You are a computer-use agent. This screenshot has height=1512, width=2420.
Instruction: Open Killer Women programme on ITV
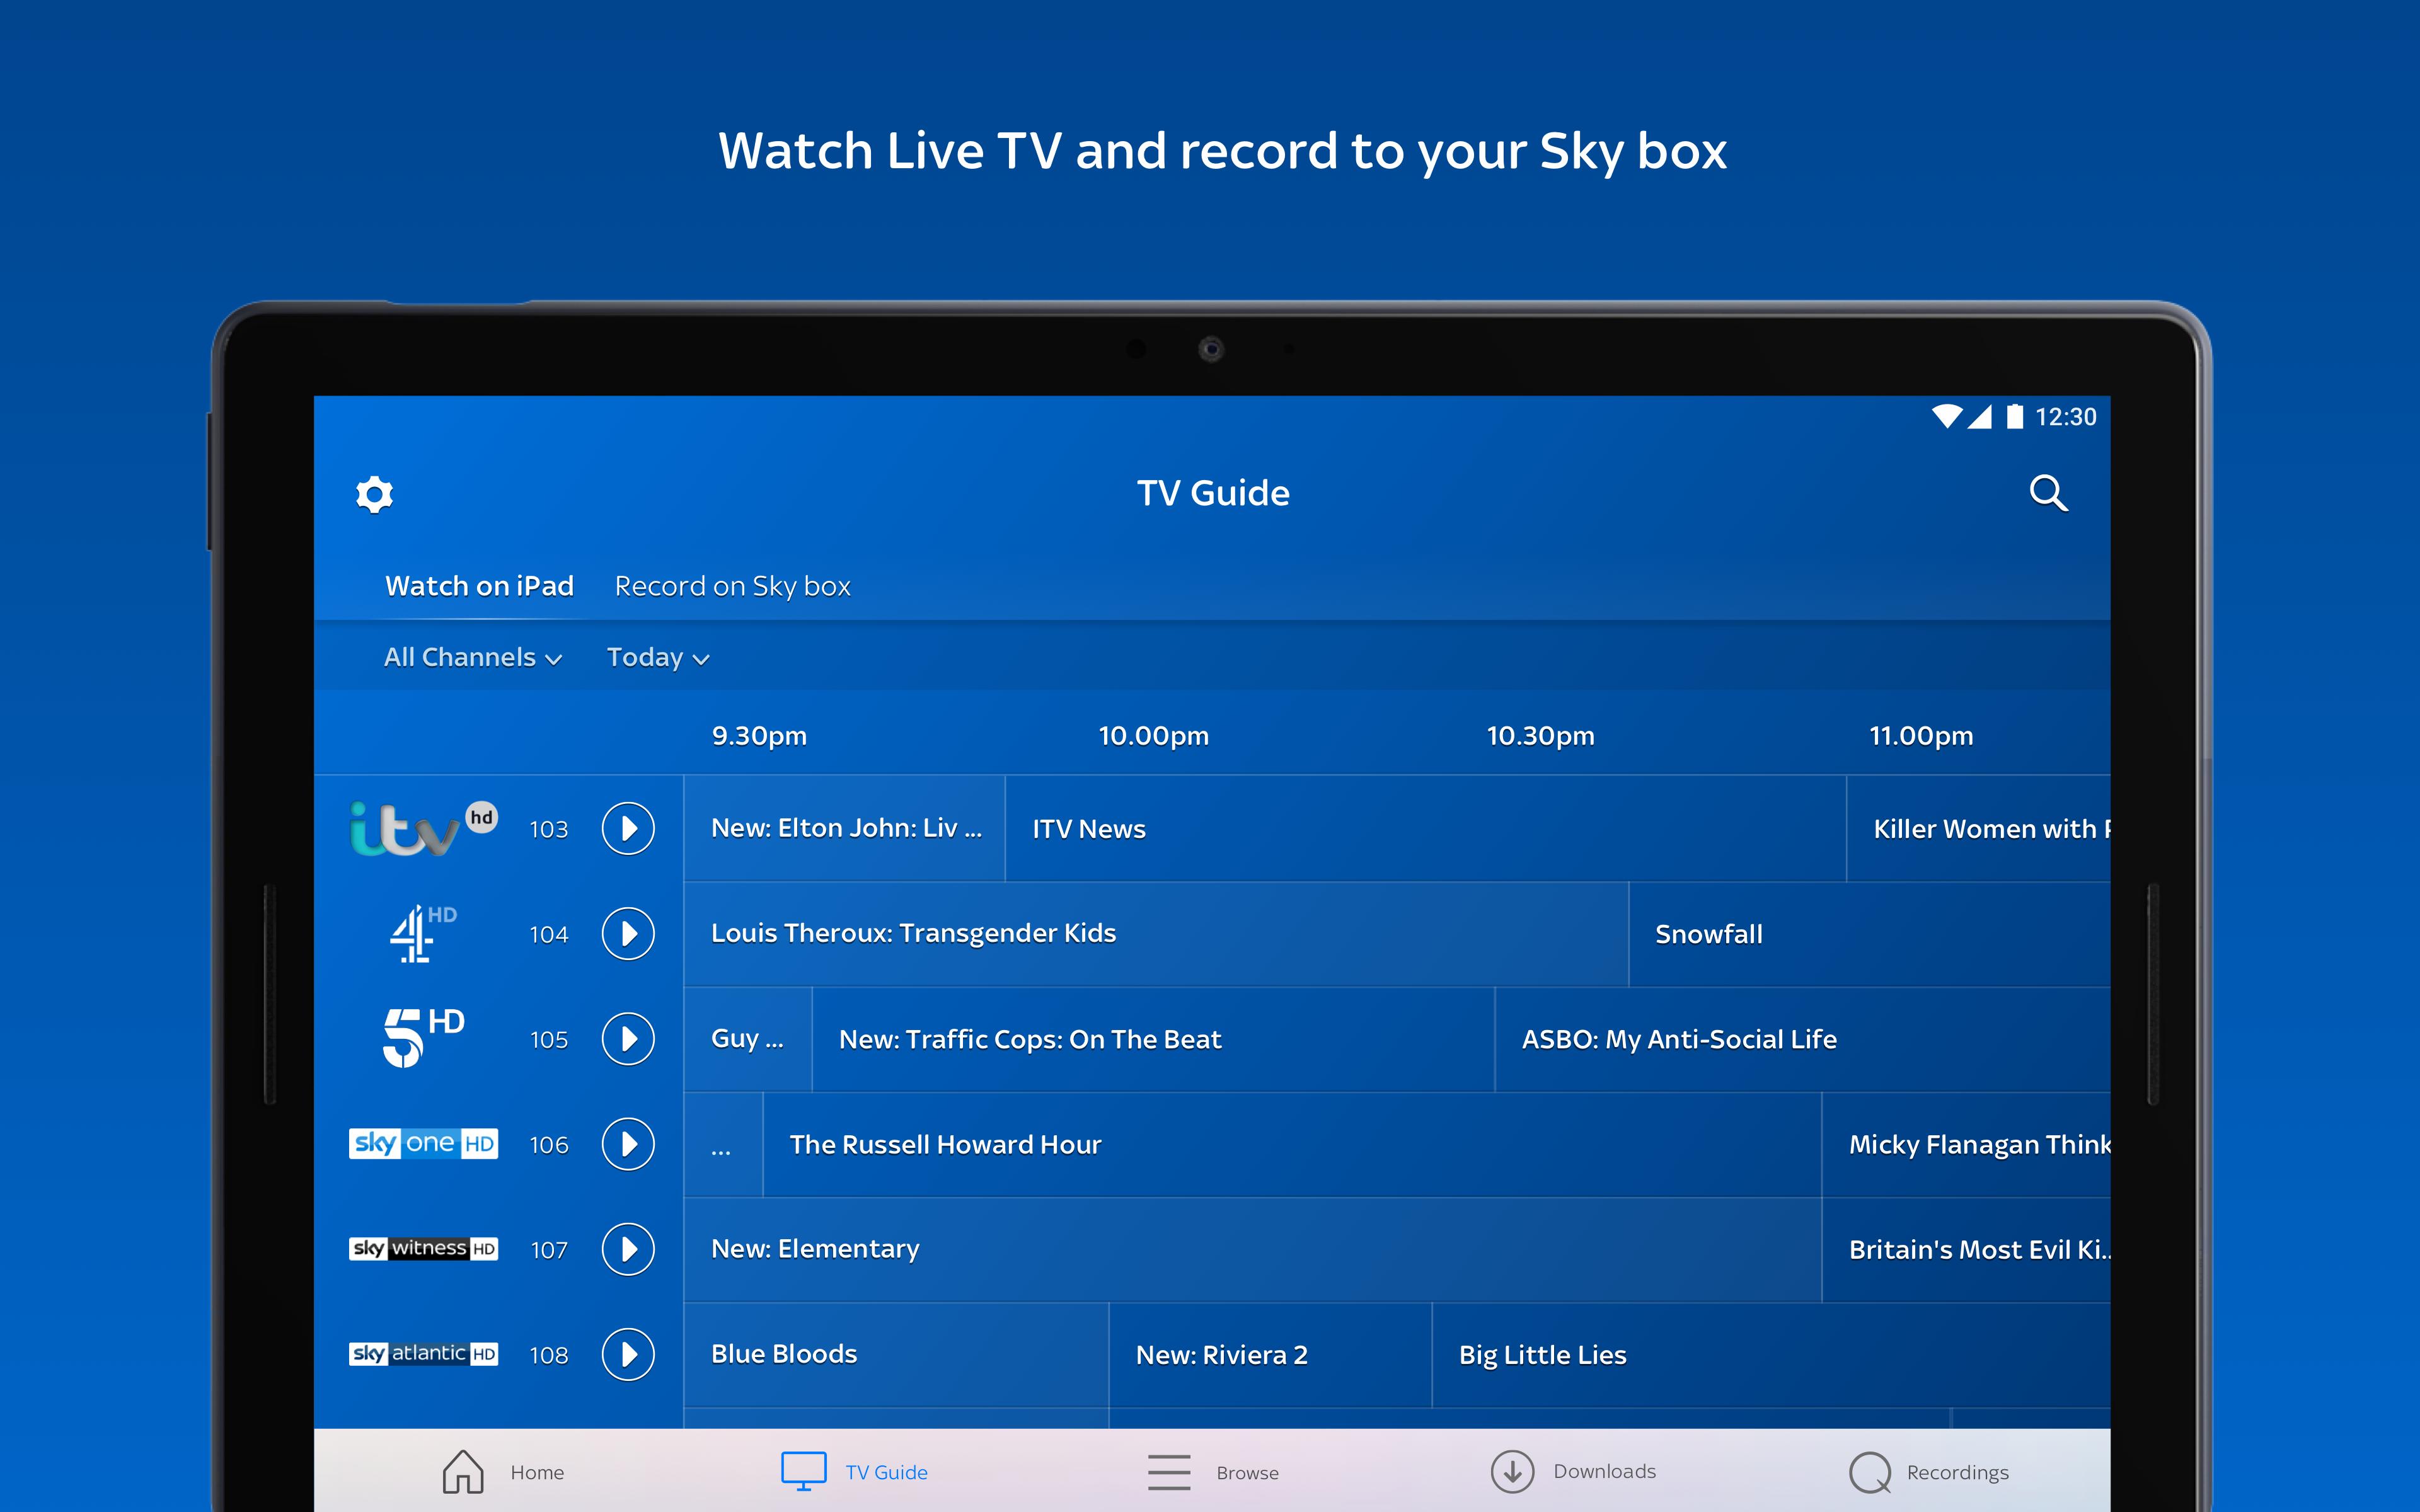click(1978, 828)
